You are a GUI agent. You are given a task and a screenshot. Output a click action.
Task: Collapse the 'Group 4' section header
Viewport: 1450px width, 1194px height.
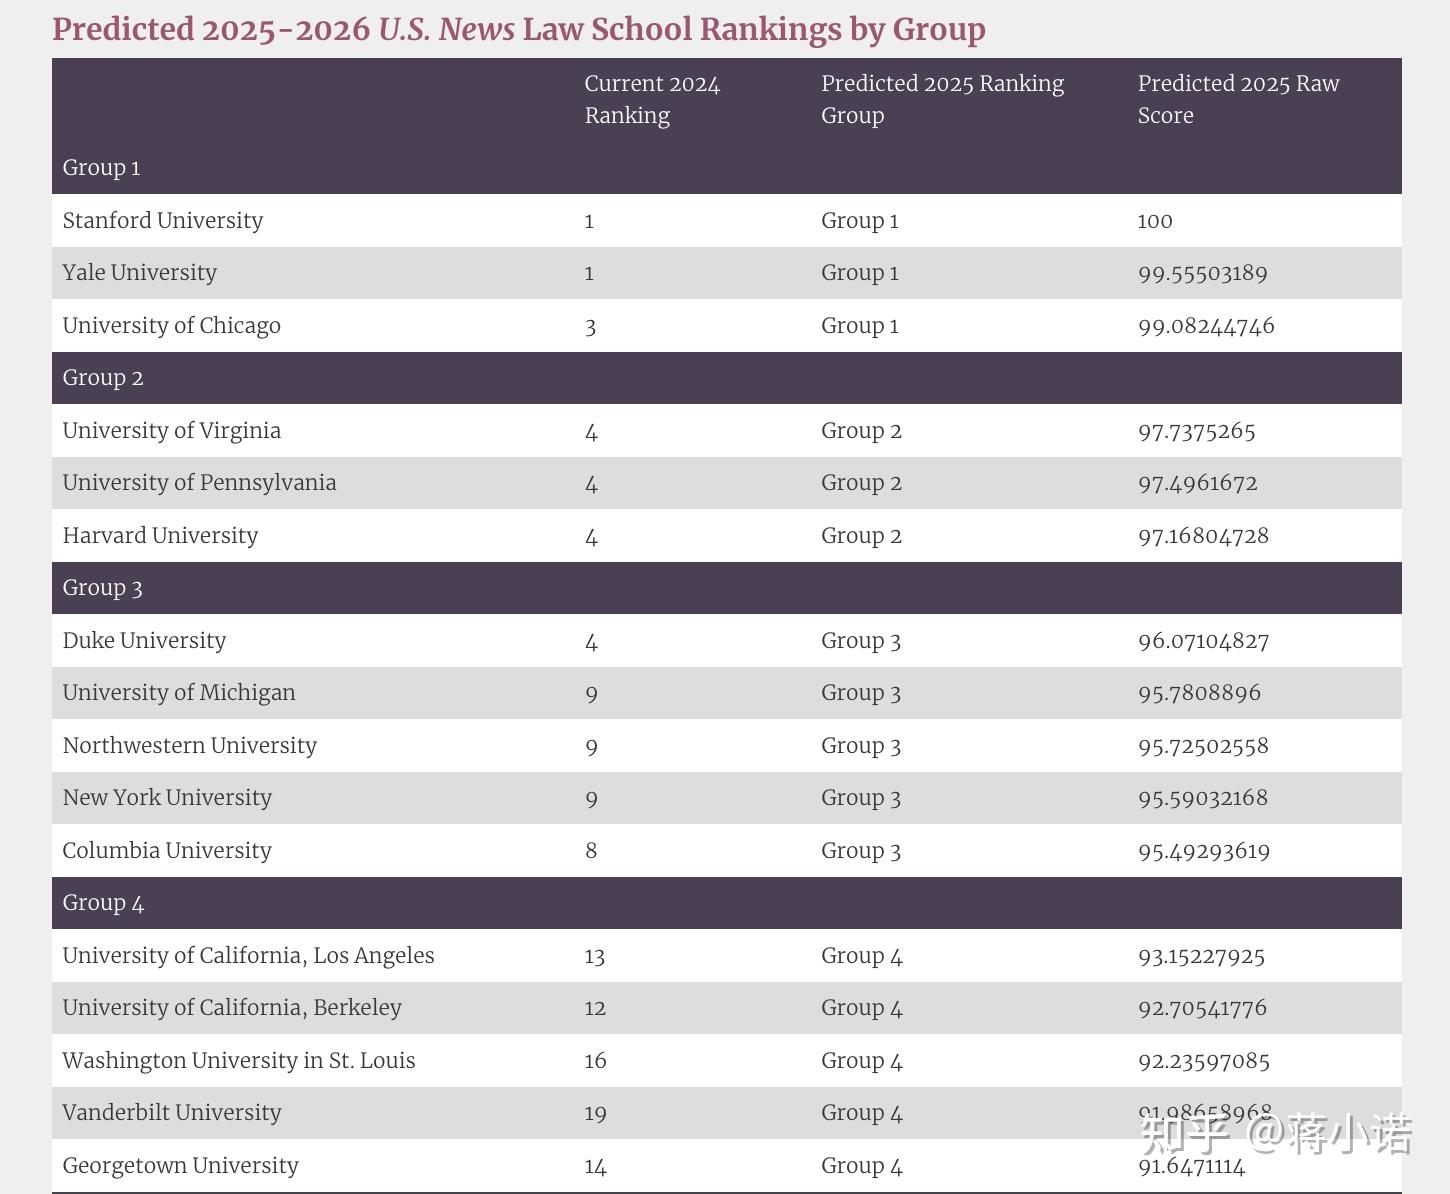103,902
